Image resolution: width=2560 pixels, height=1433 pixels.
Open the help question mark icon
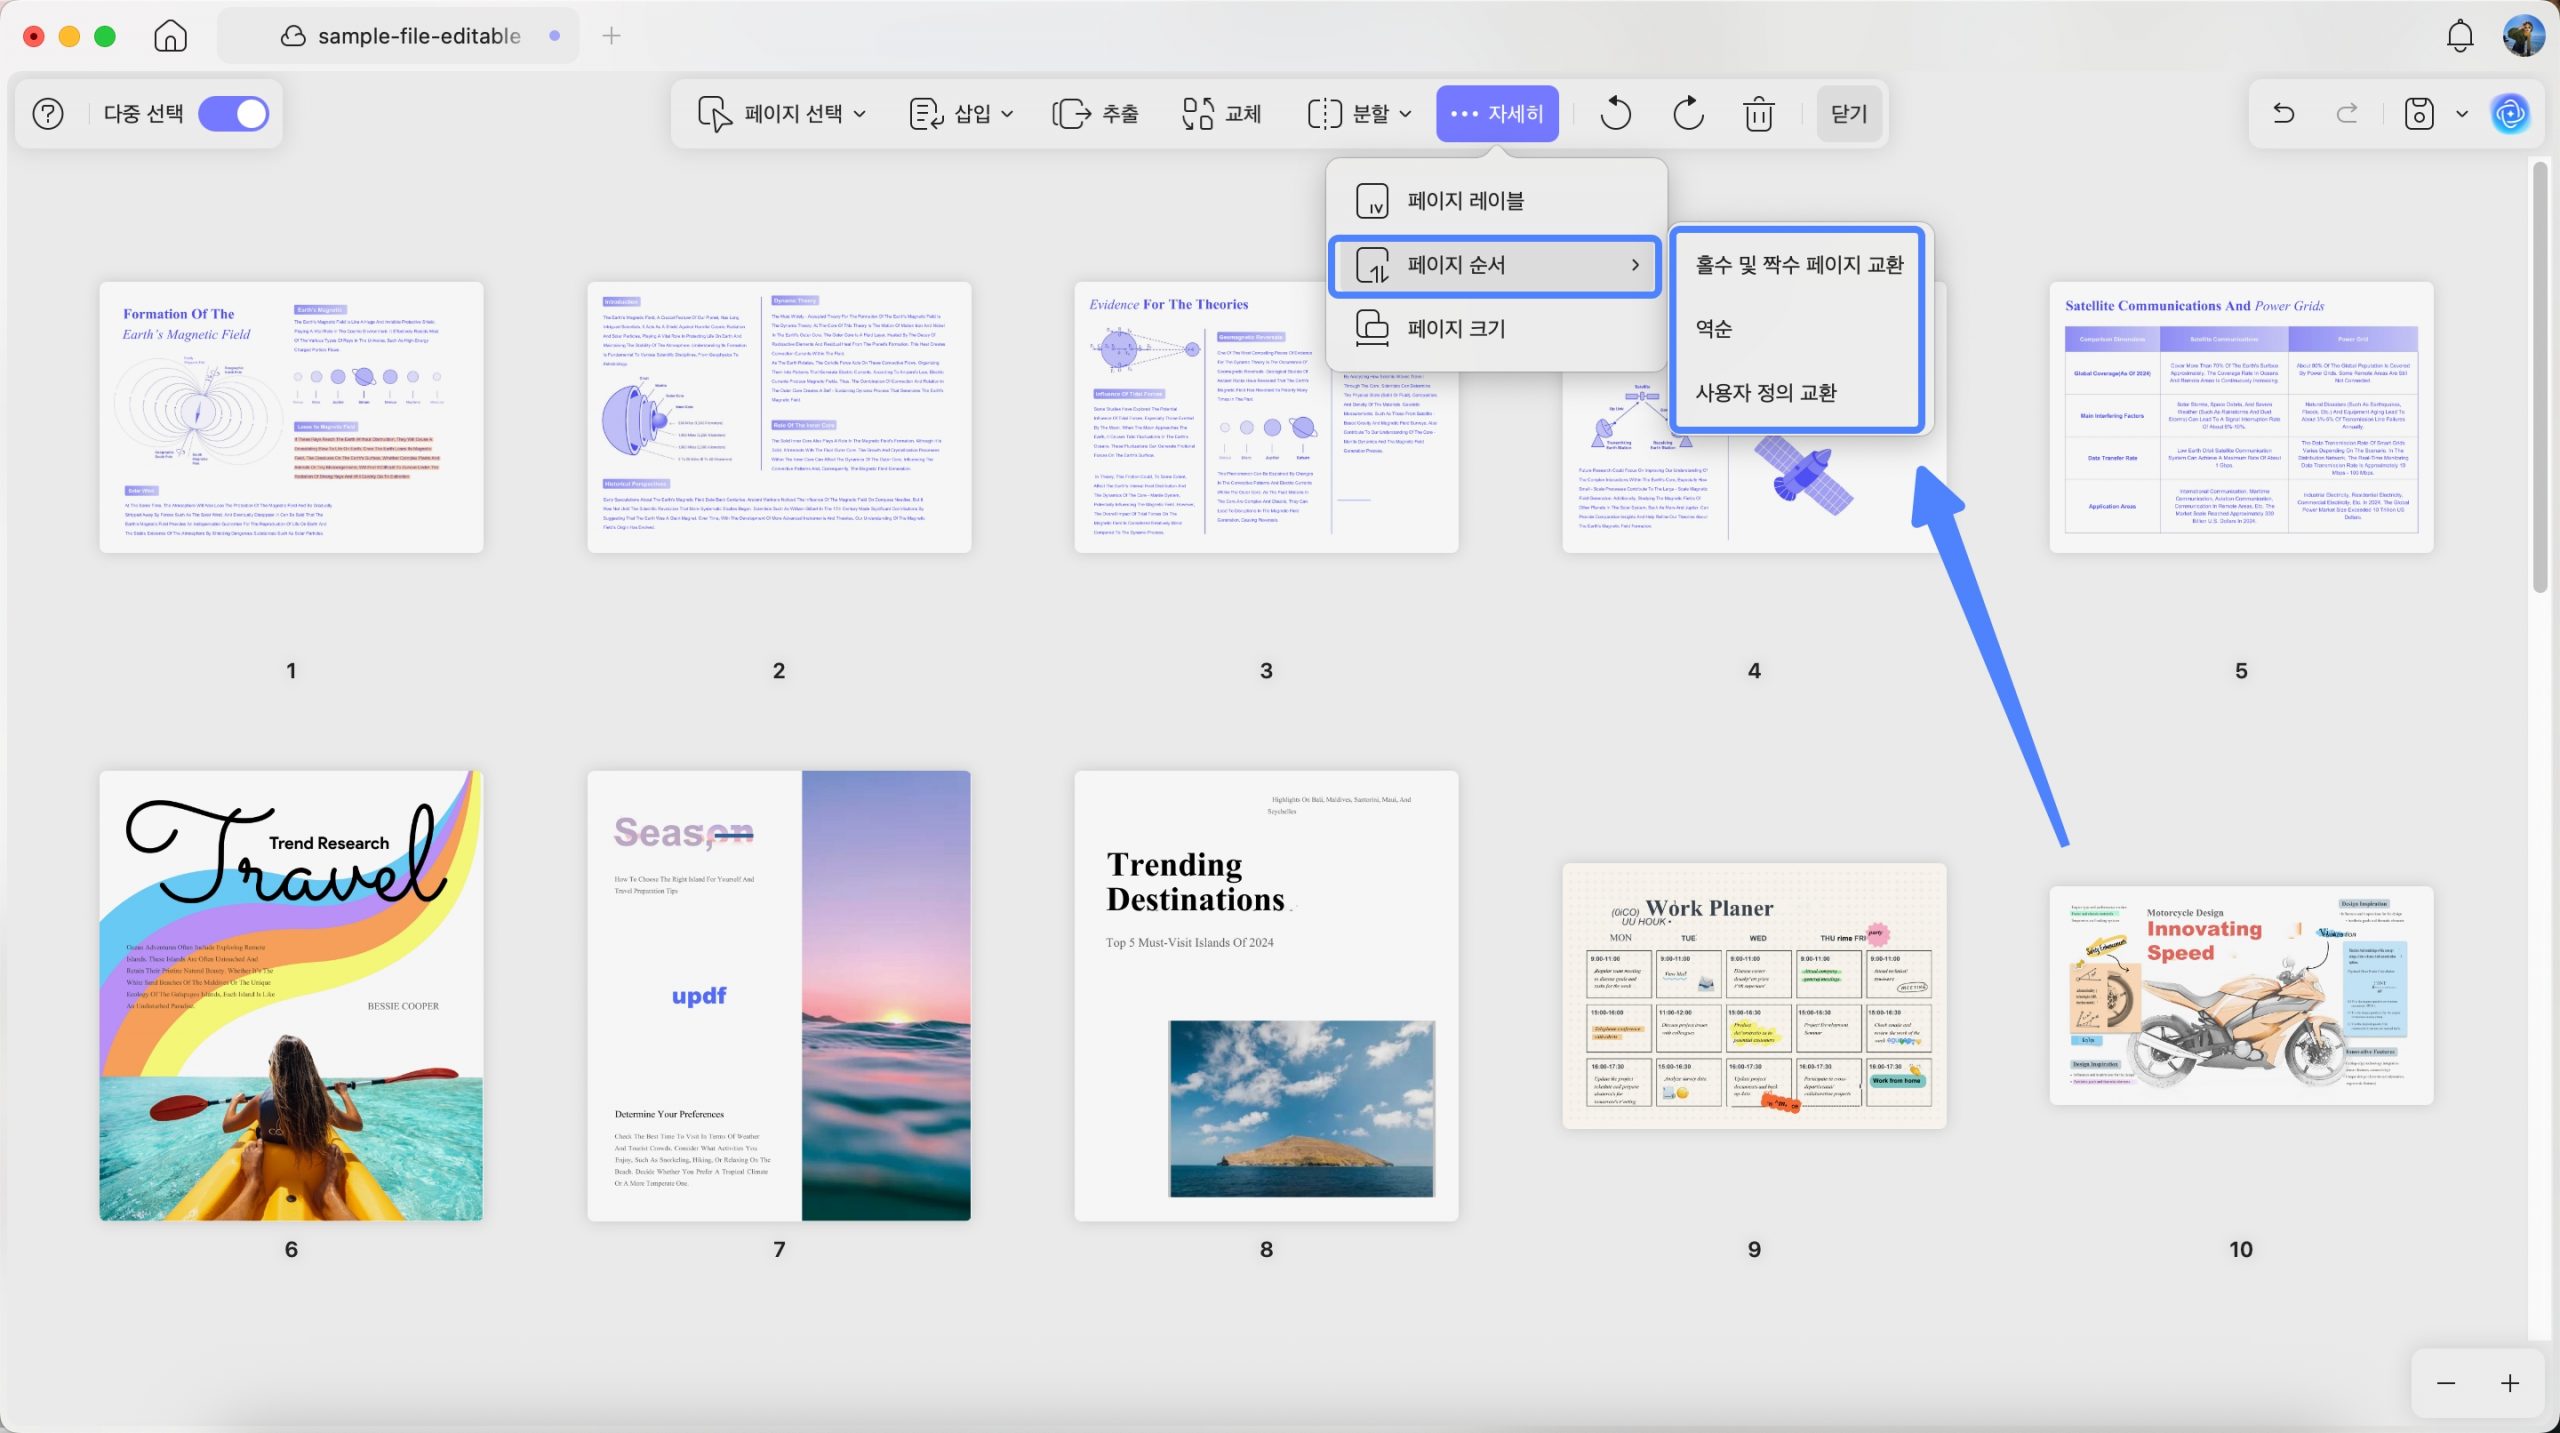click(x=48, y=114)
